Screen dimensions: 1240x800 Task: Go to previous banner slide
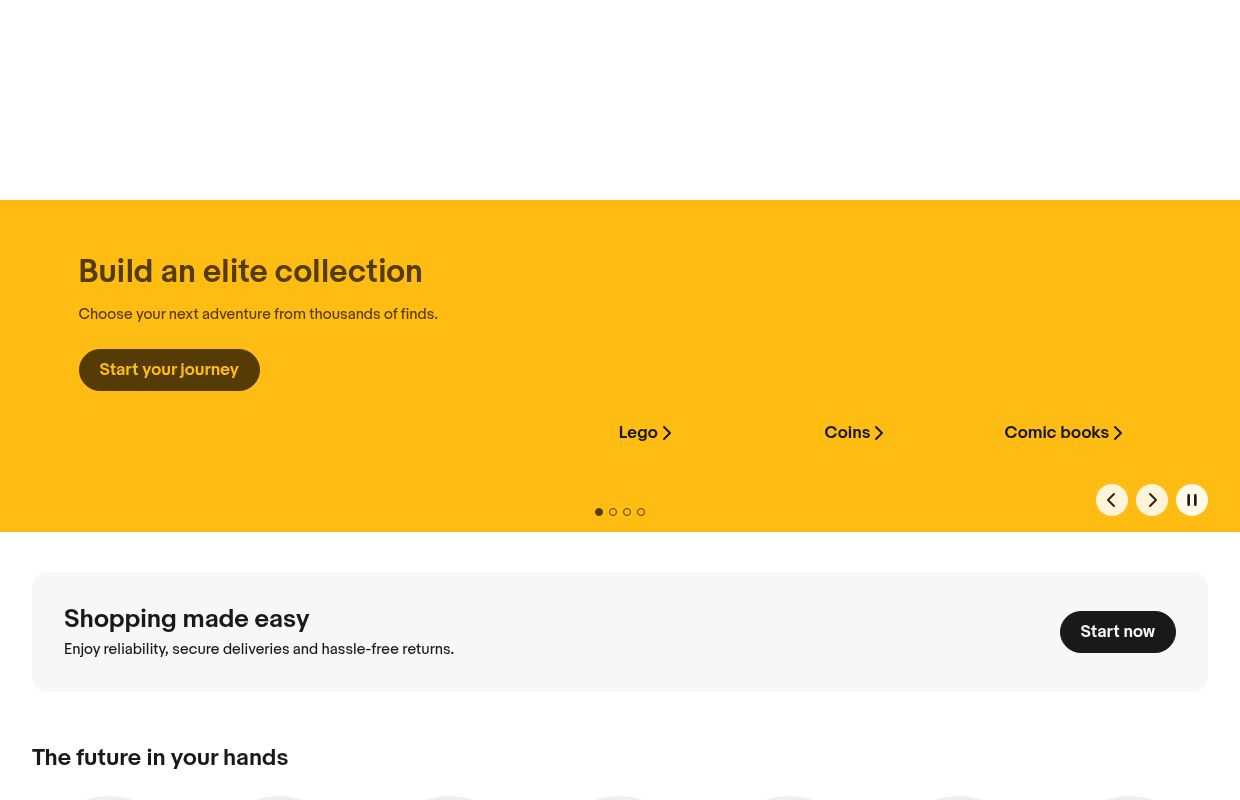pos(1111,500)
